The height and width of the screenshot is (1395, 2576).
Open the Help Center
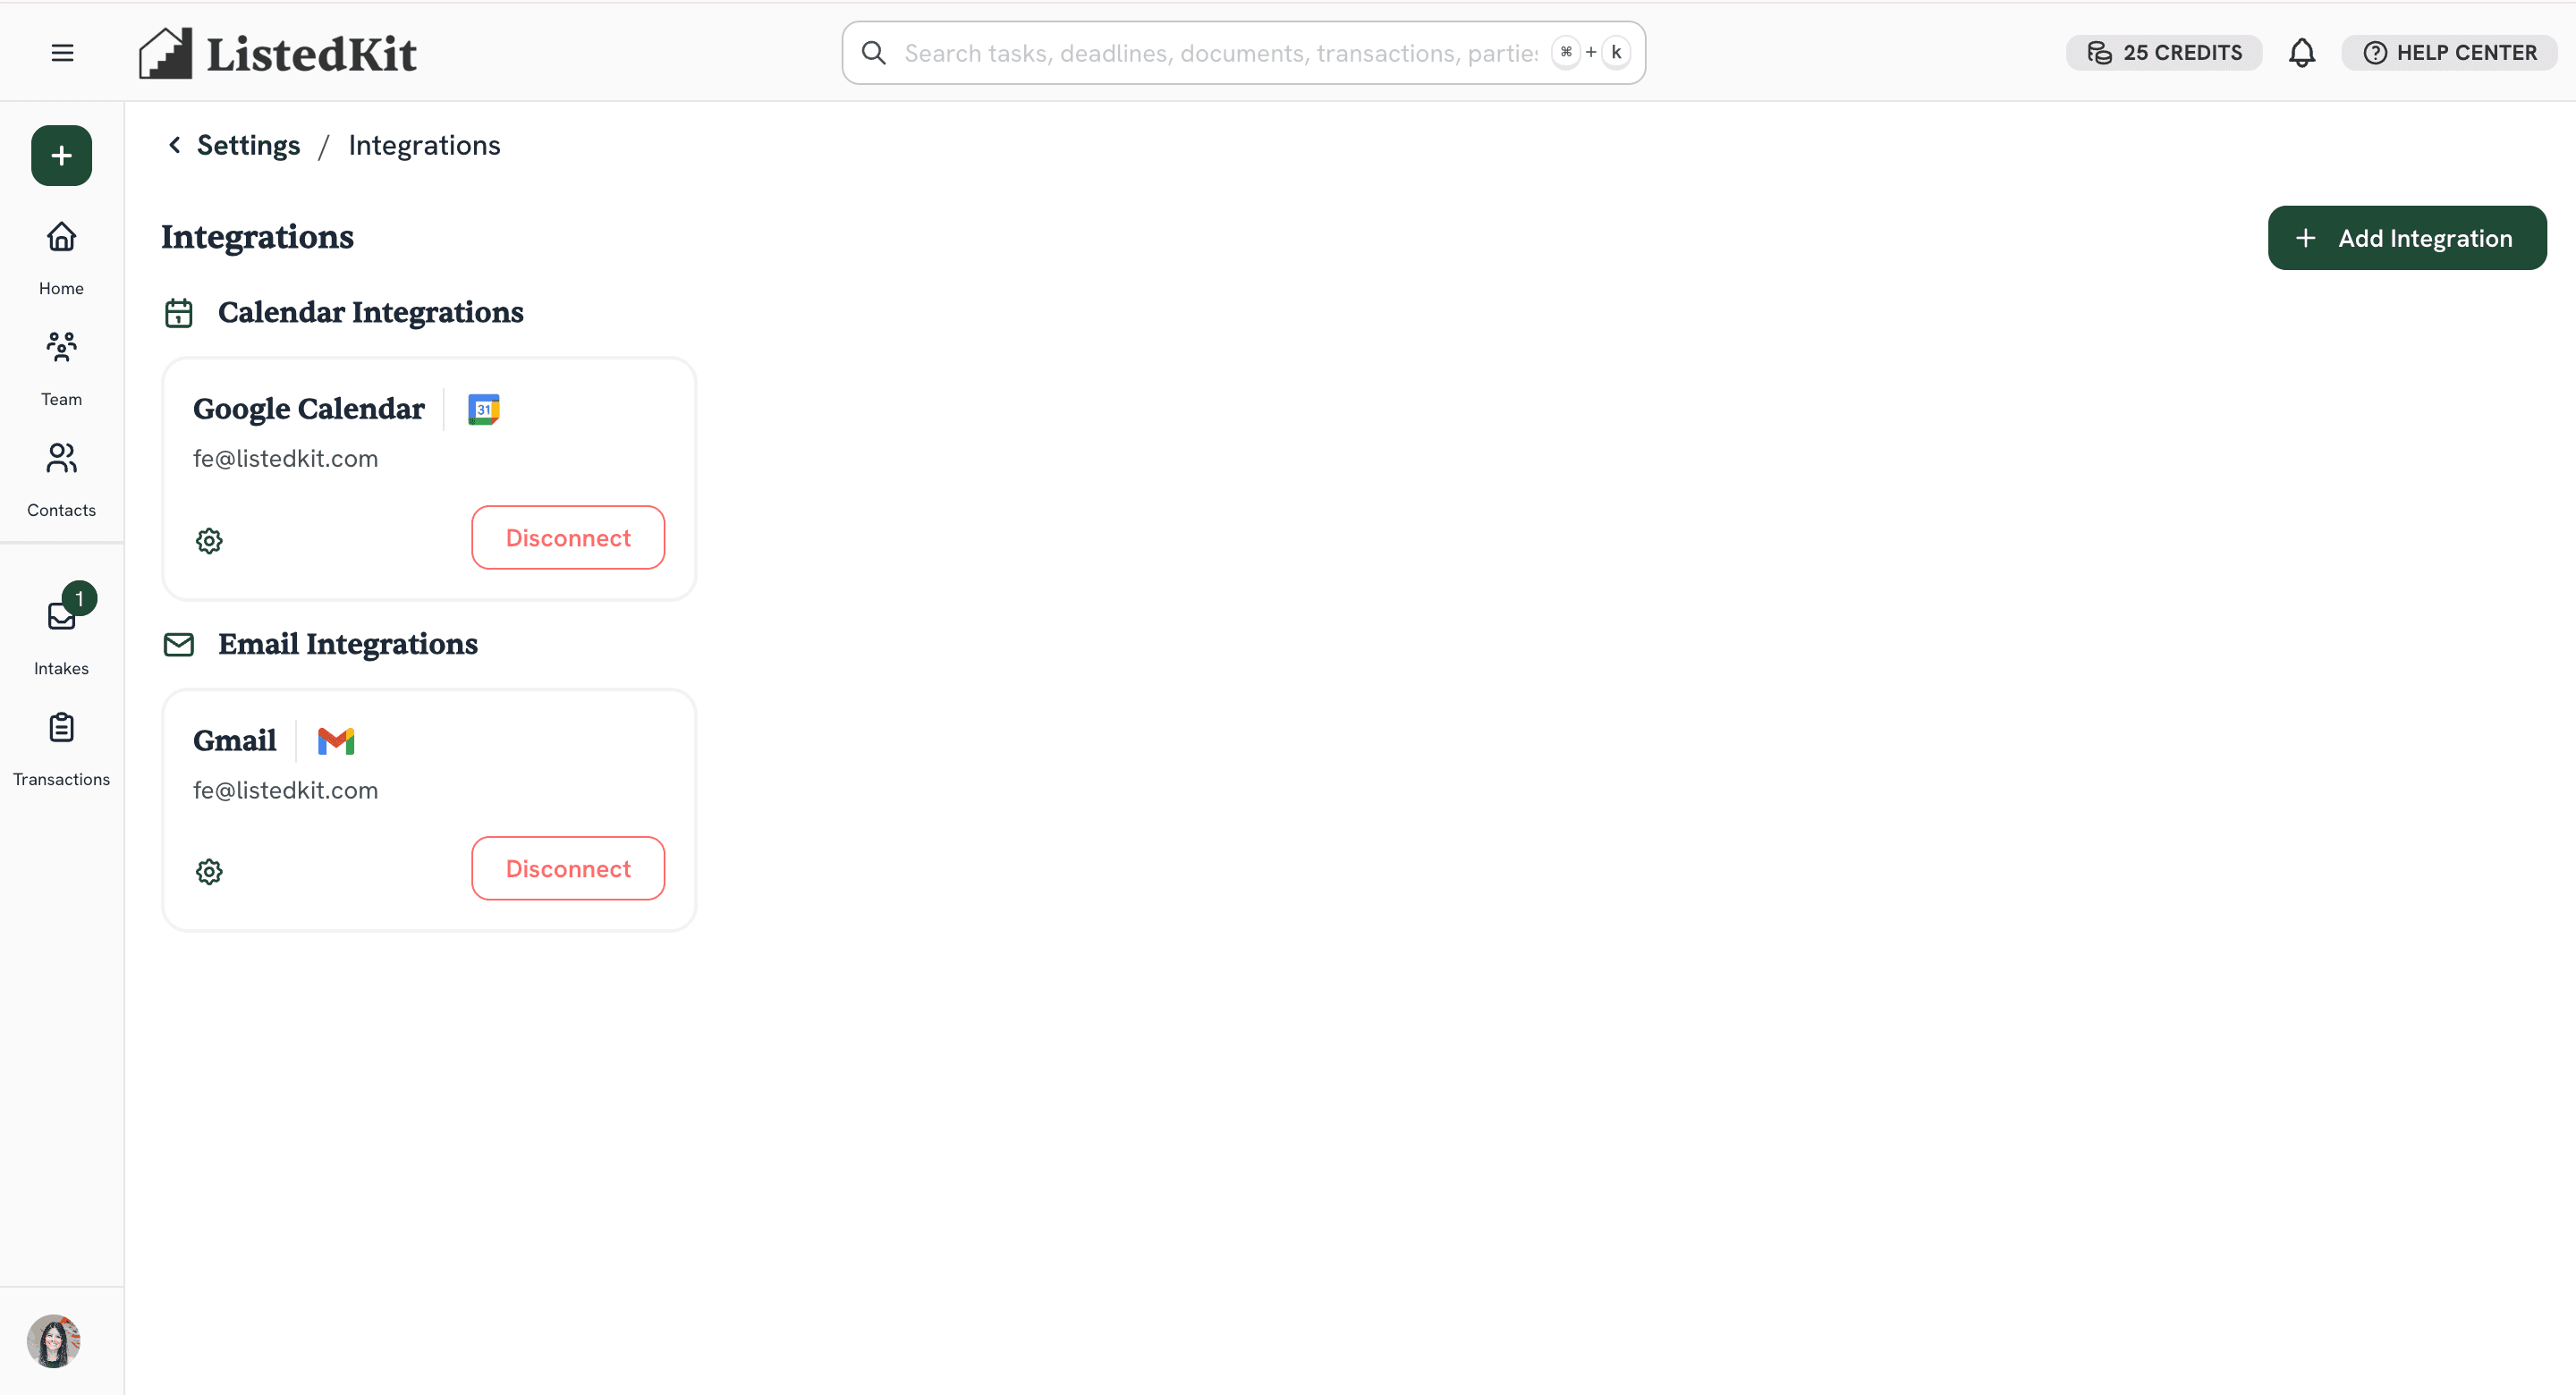[x=2449, y=52]
